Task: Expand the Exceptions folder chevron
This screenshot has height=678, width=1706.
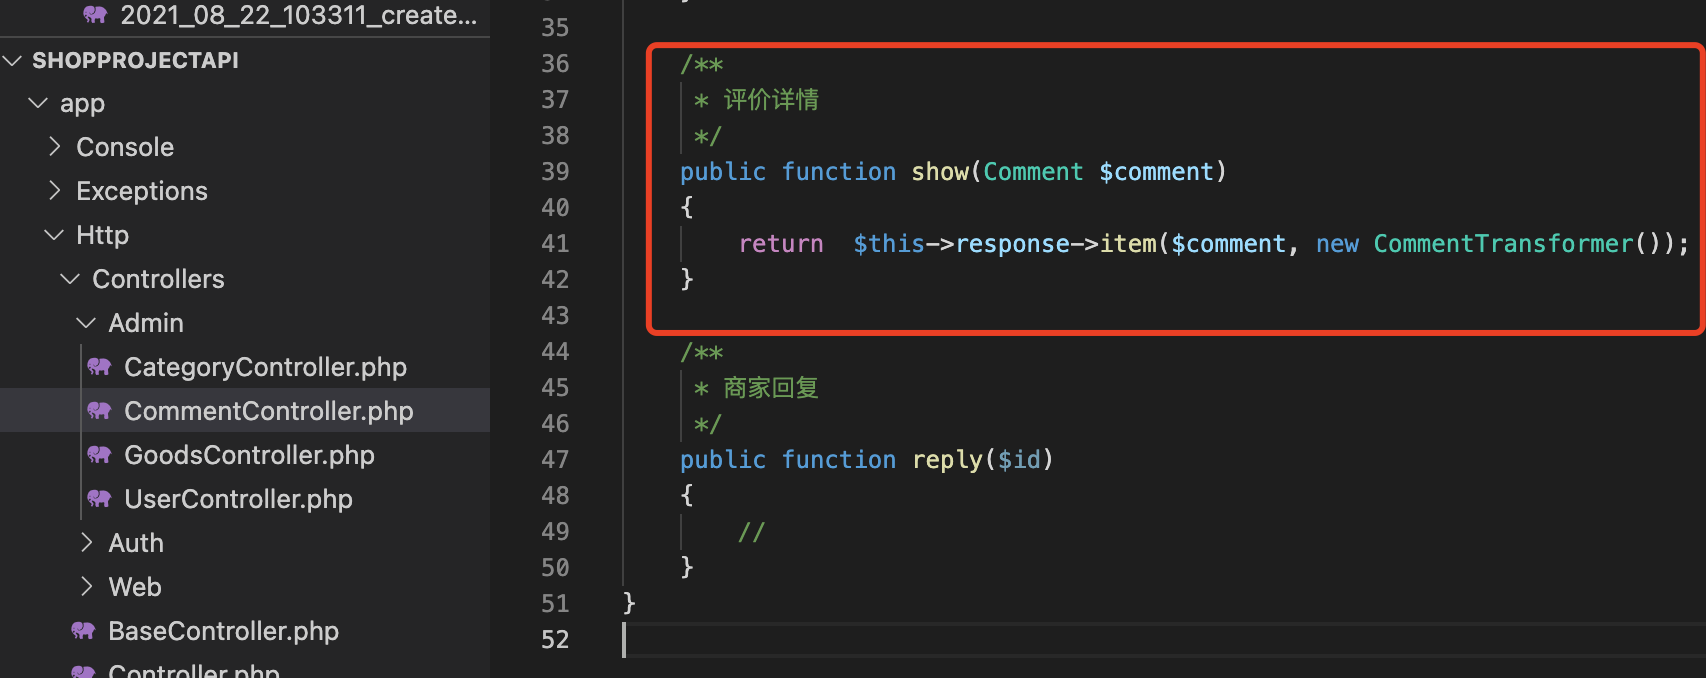Action: 55,191
